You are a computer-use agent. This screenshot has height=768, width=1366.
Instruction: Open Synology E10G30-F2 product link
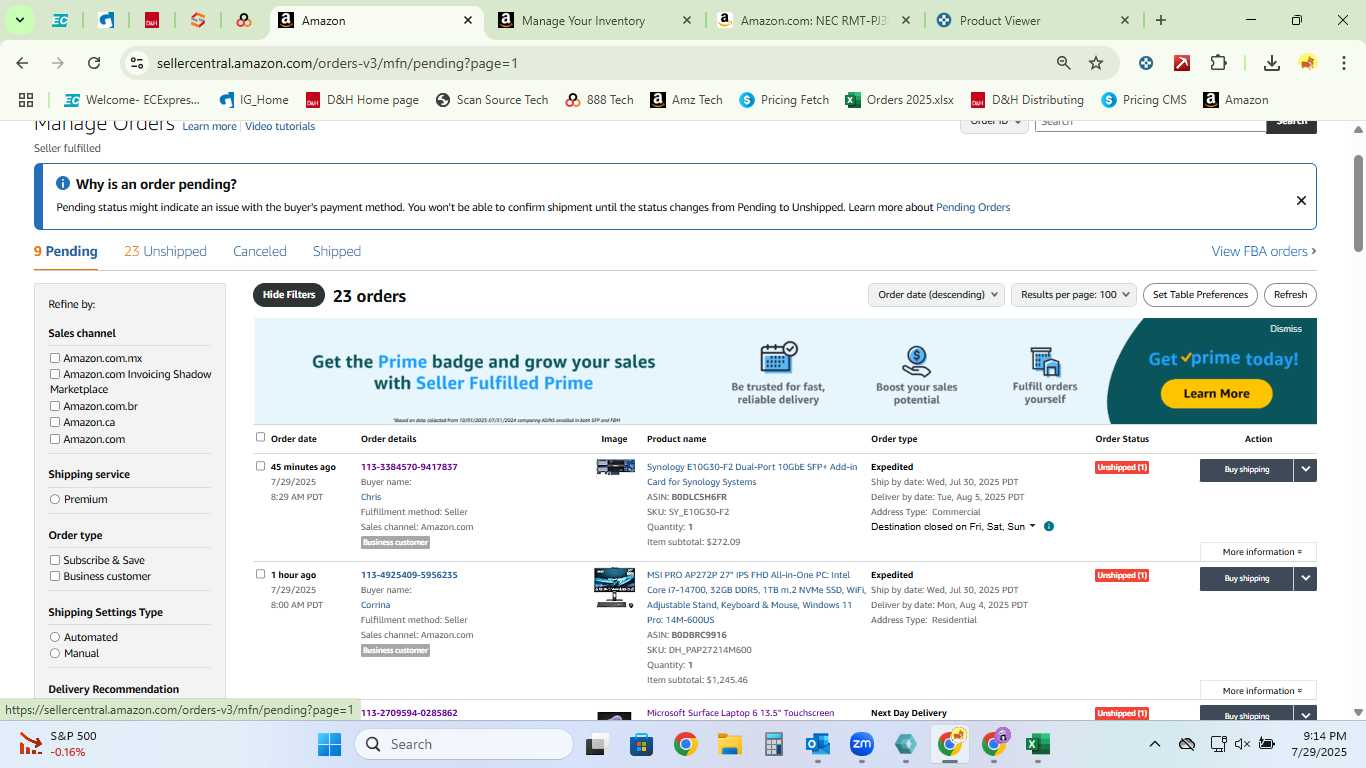pos(752,474)
